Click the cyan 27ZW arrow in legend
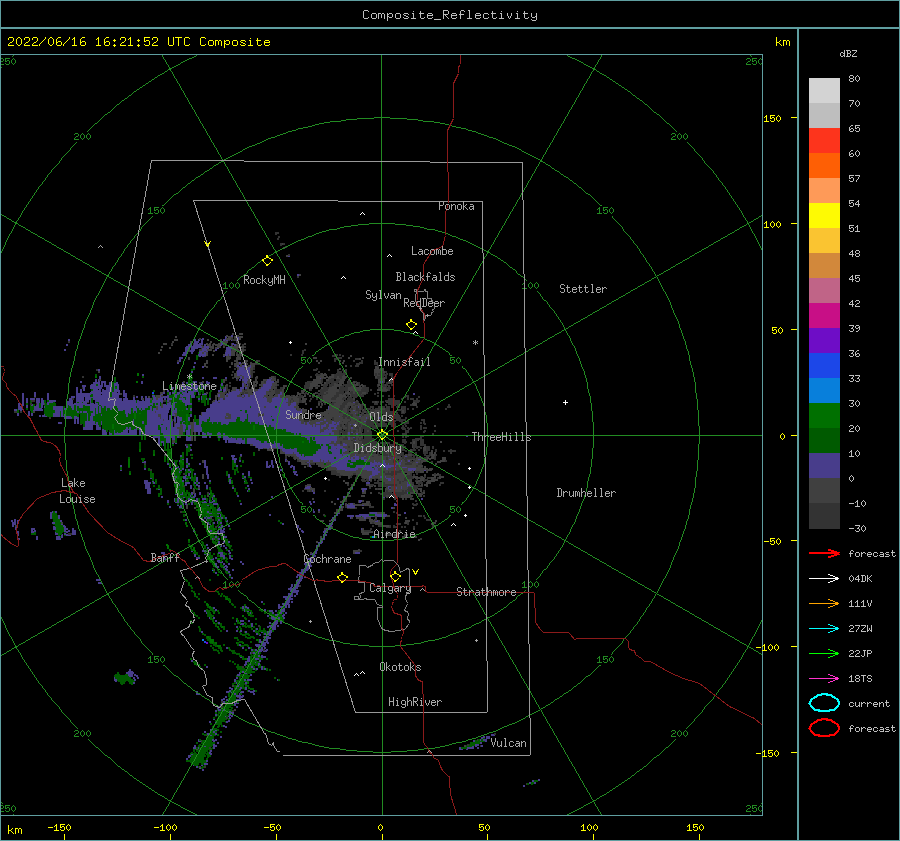 tap(824, 629)
